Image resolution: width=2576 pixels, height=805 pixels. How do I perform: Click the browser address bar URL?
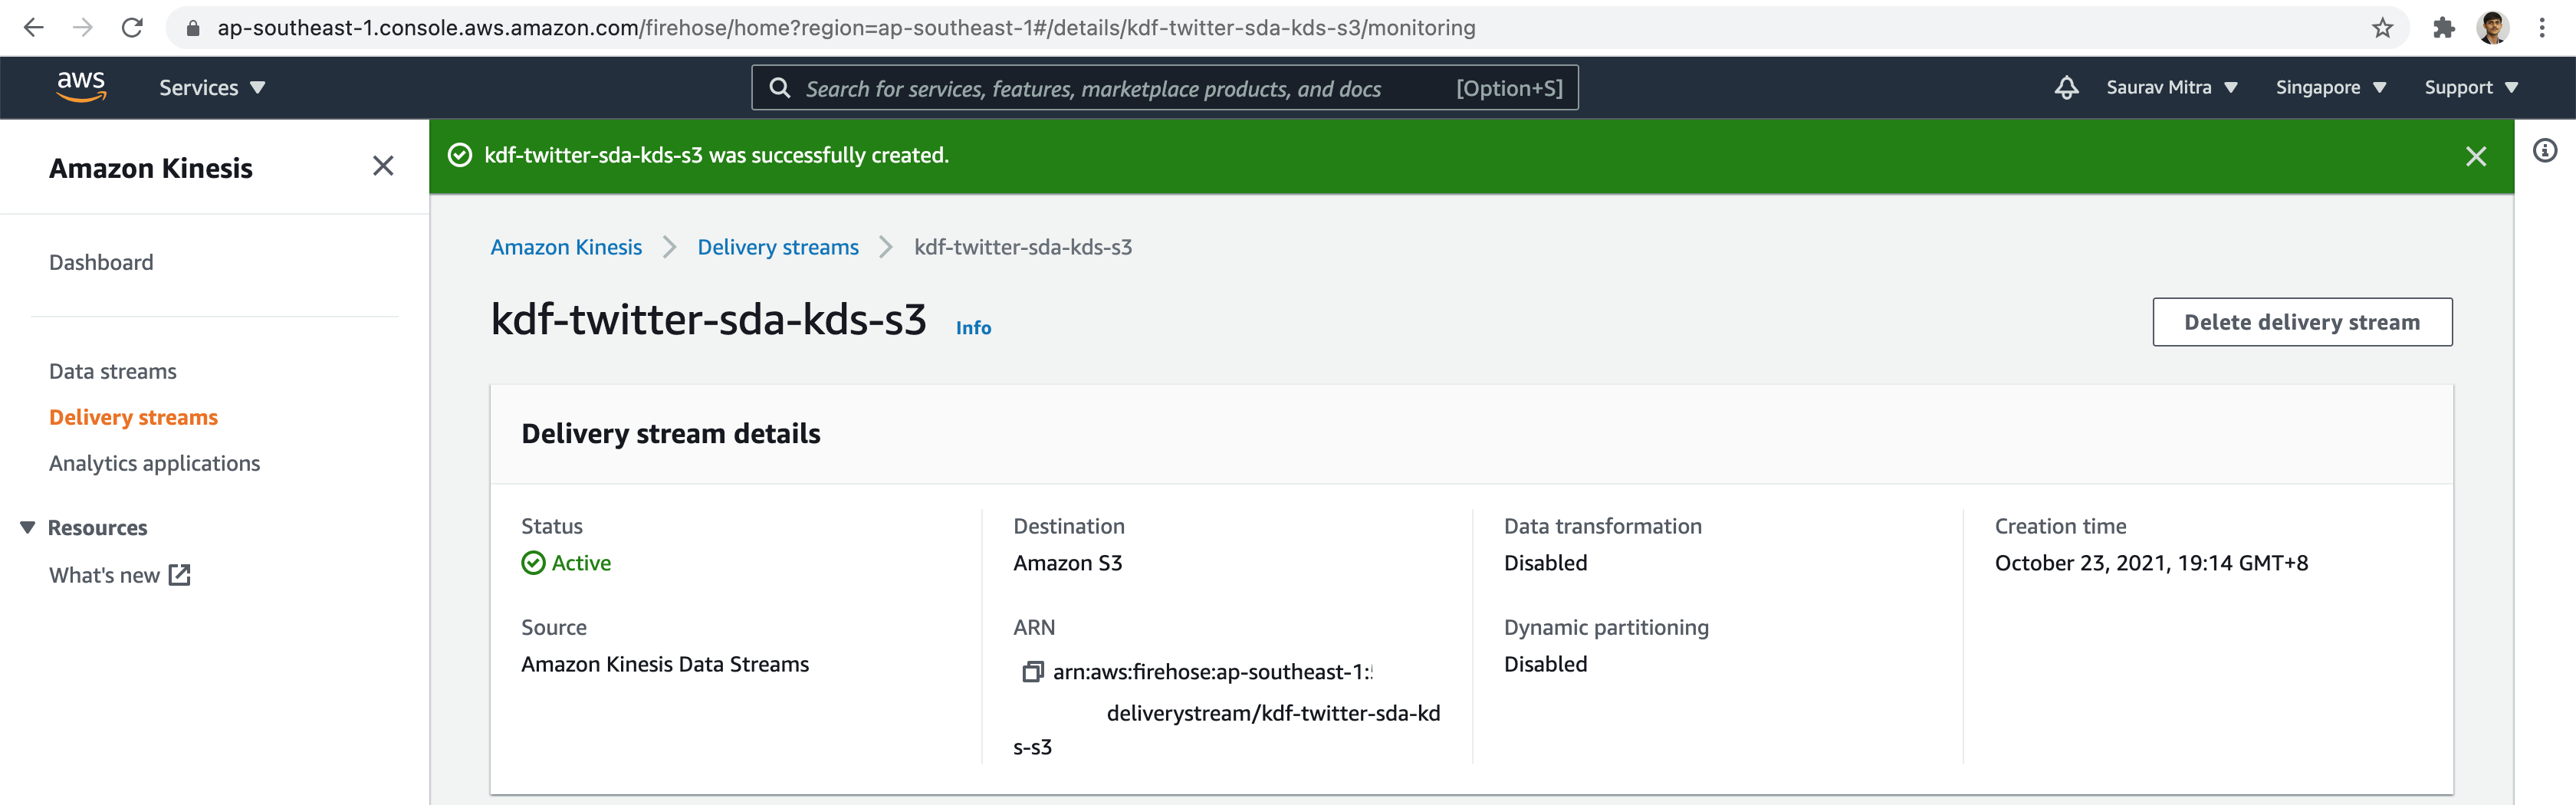pos(846,28)
